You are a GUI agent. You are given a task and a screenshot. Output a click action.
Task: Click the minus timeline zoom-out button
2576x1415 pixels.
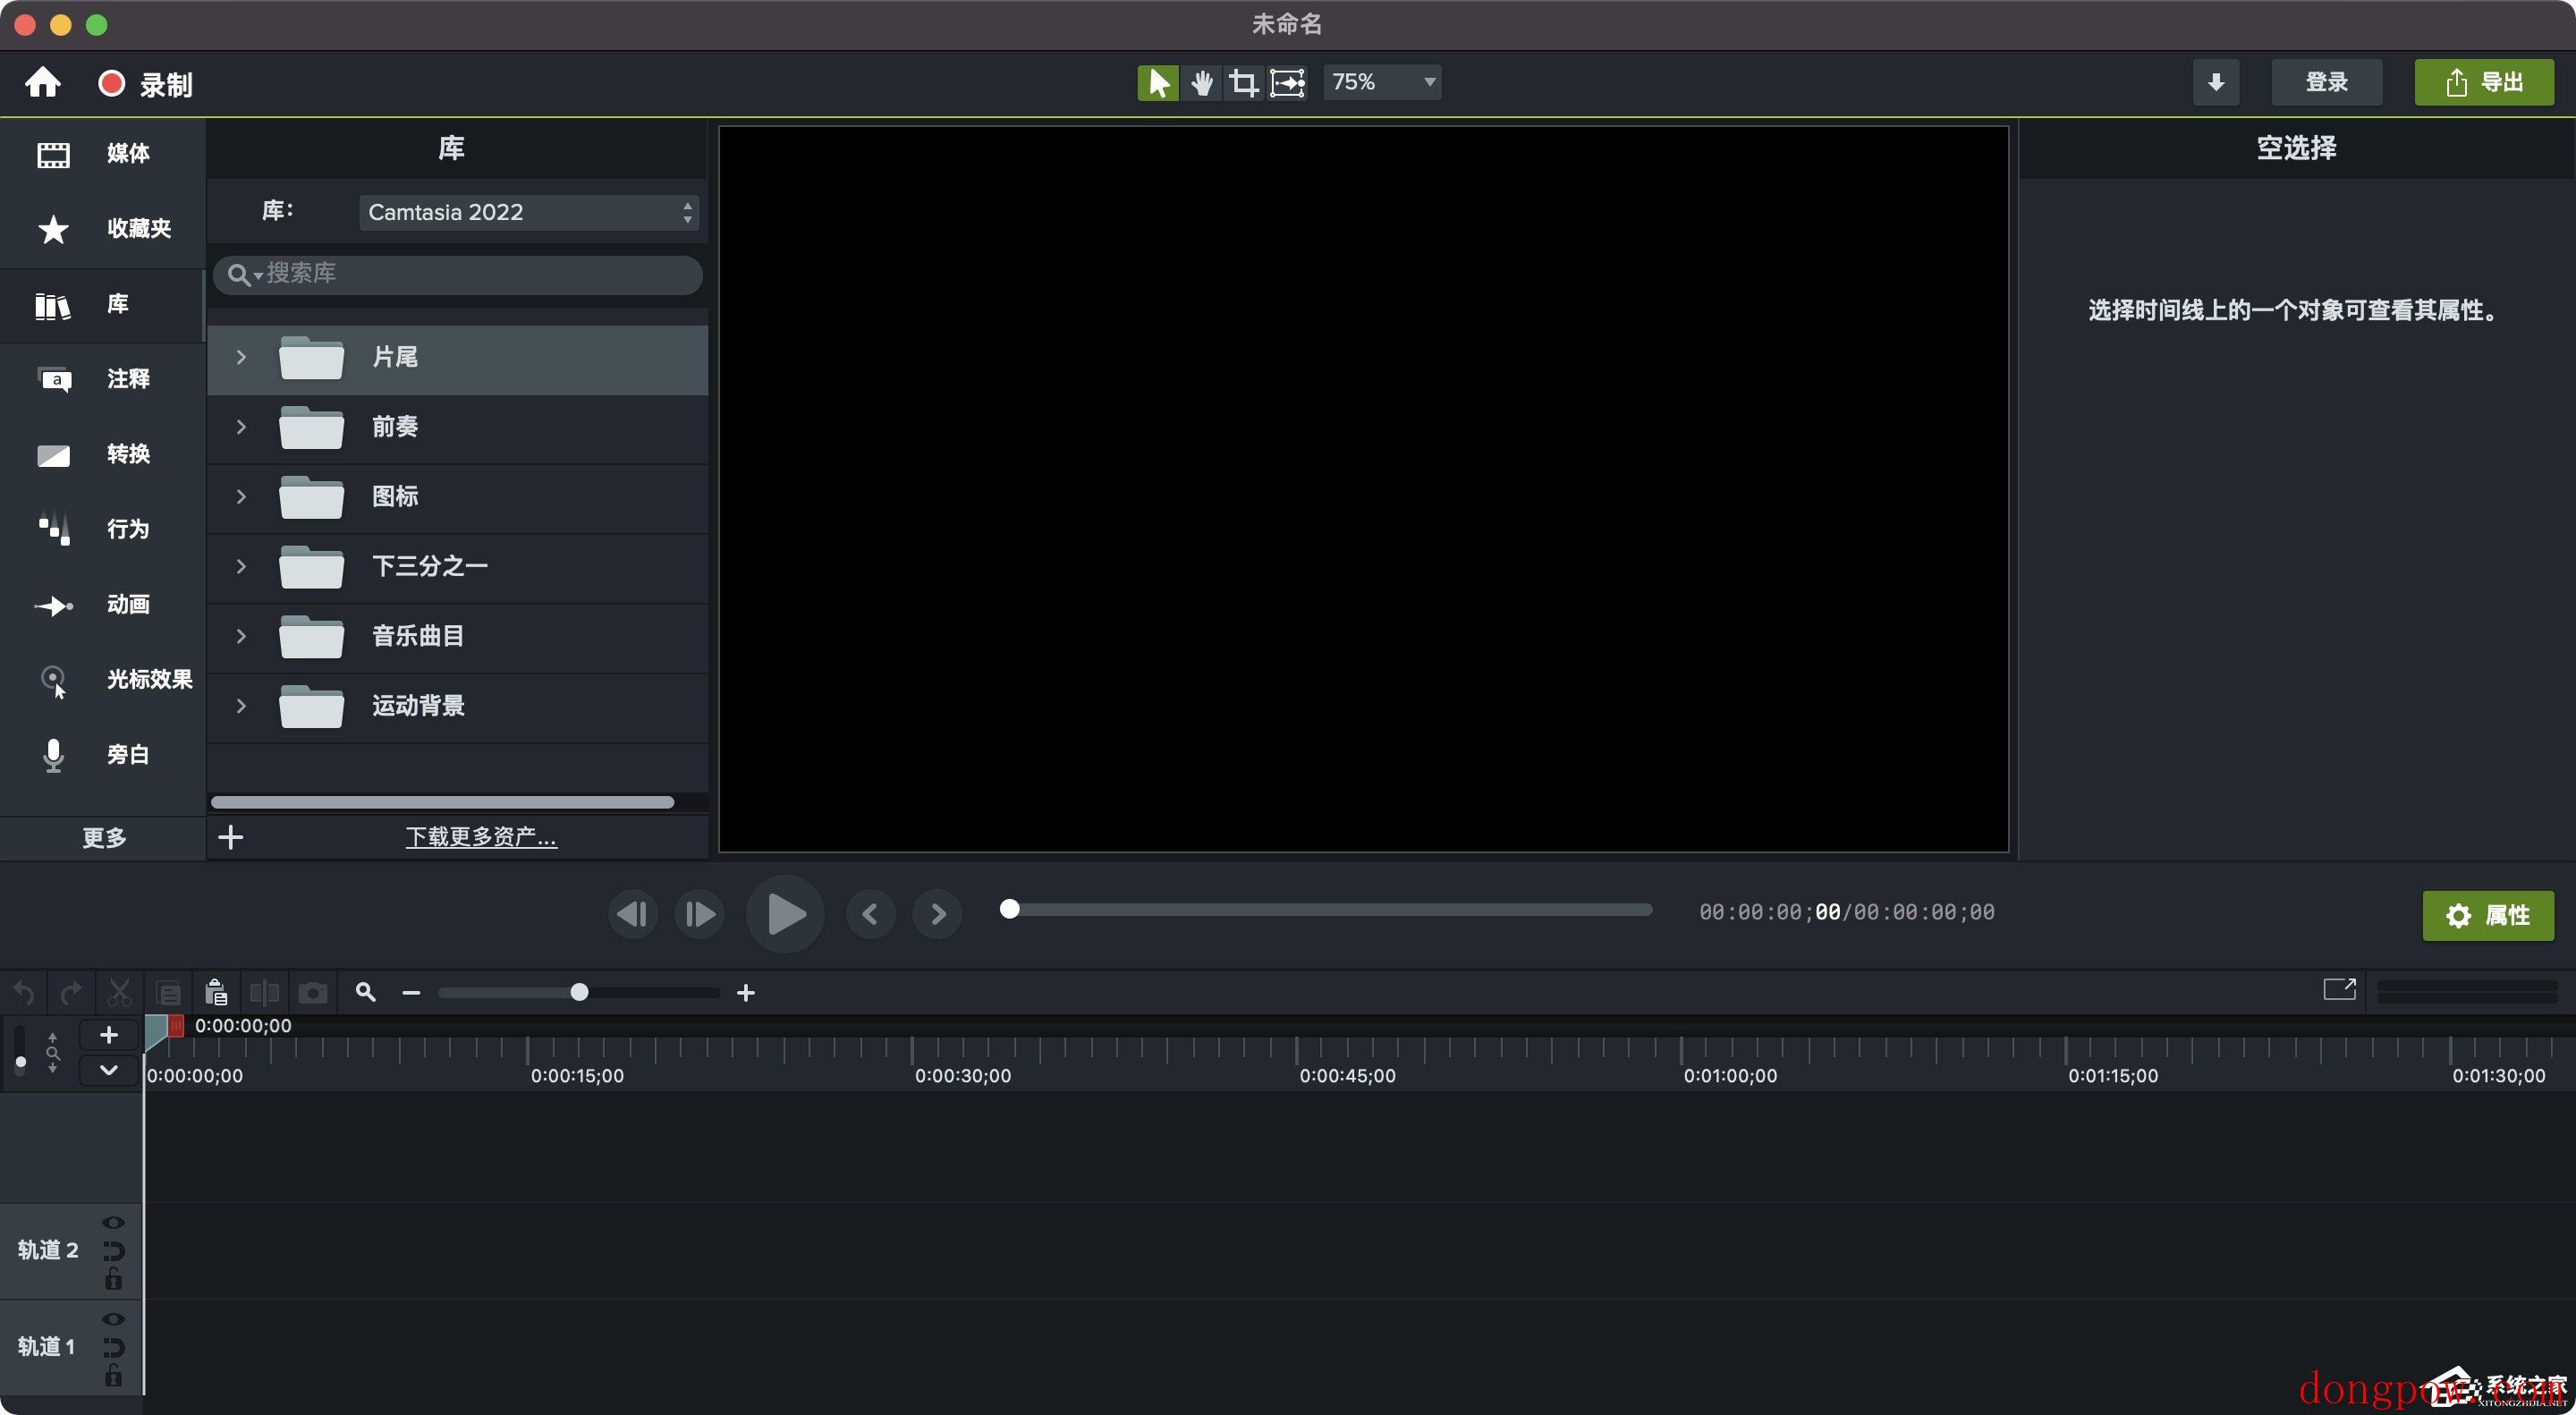tap(411, 993)
